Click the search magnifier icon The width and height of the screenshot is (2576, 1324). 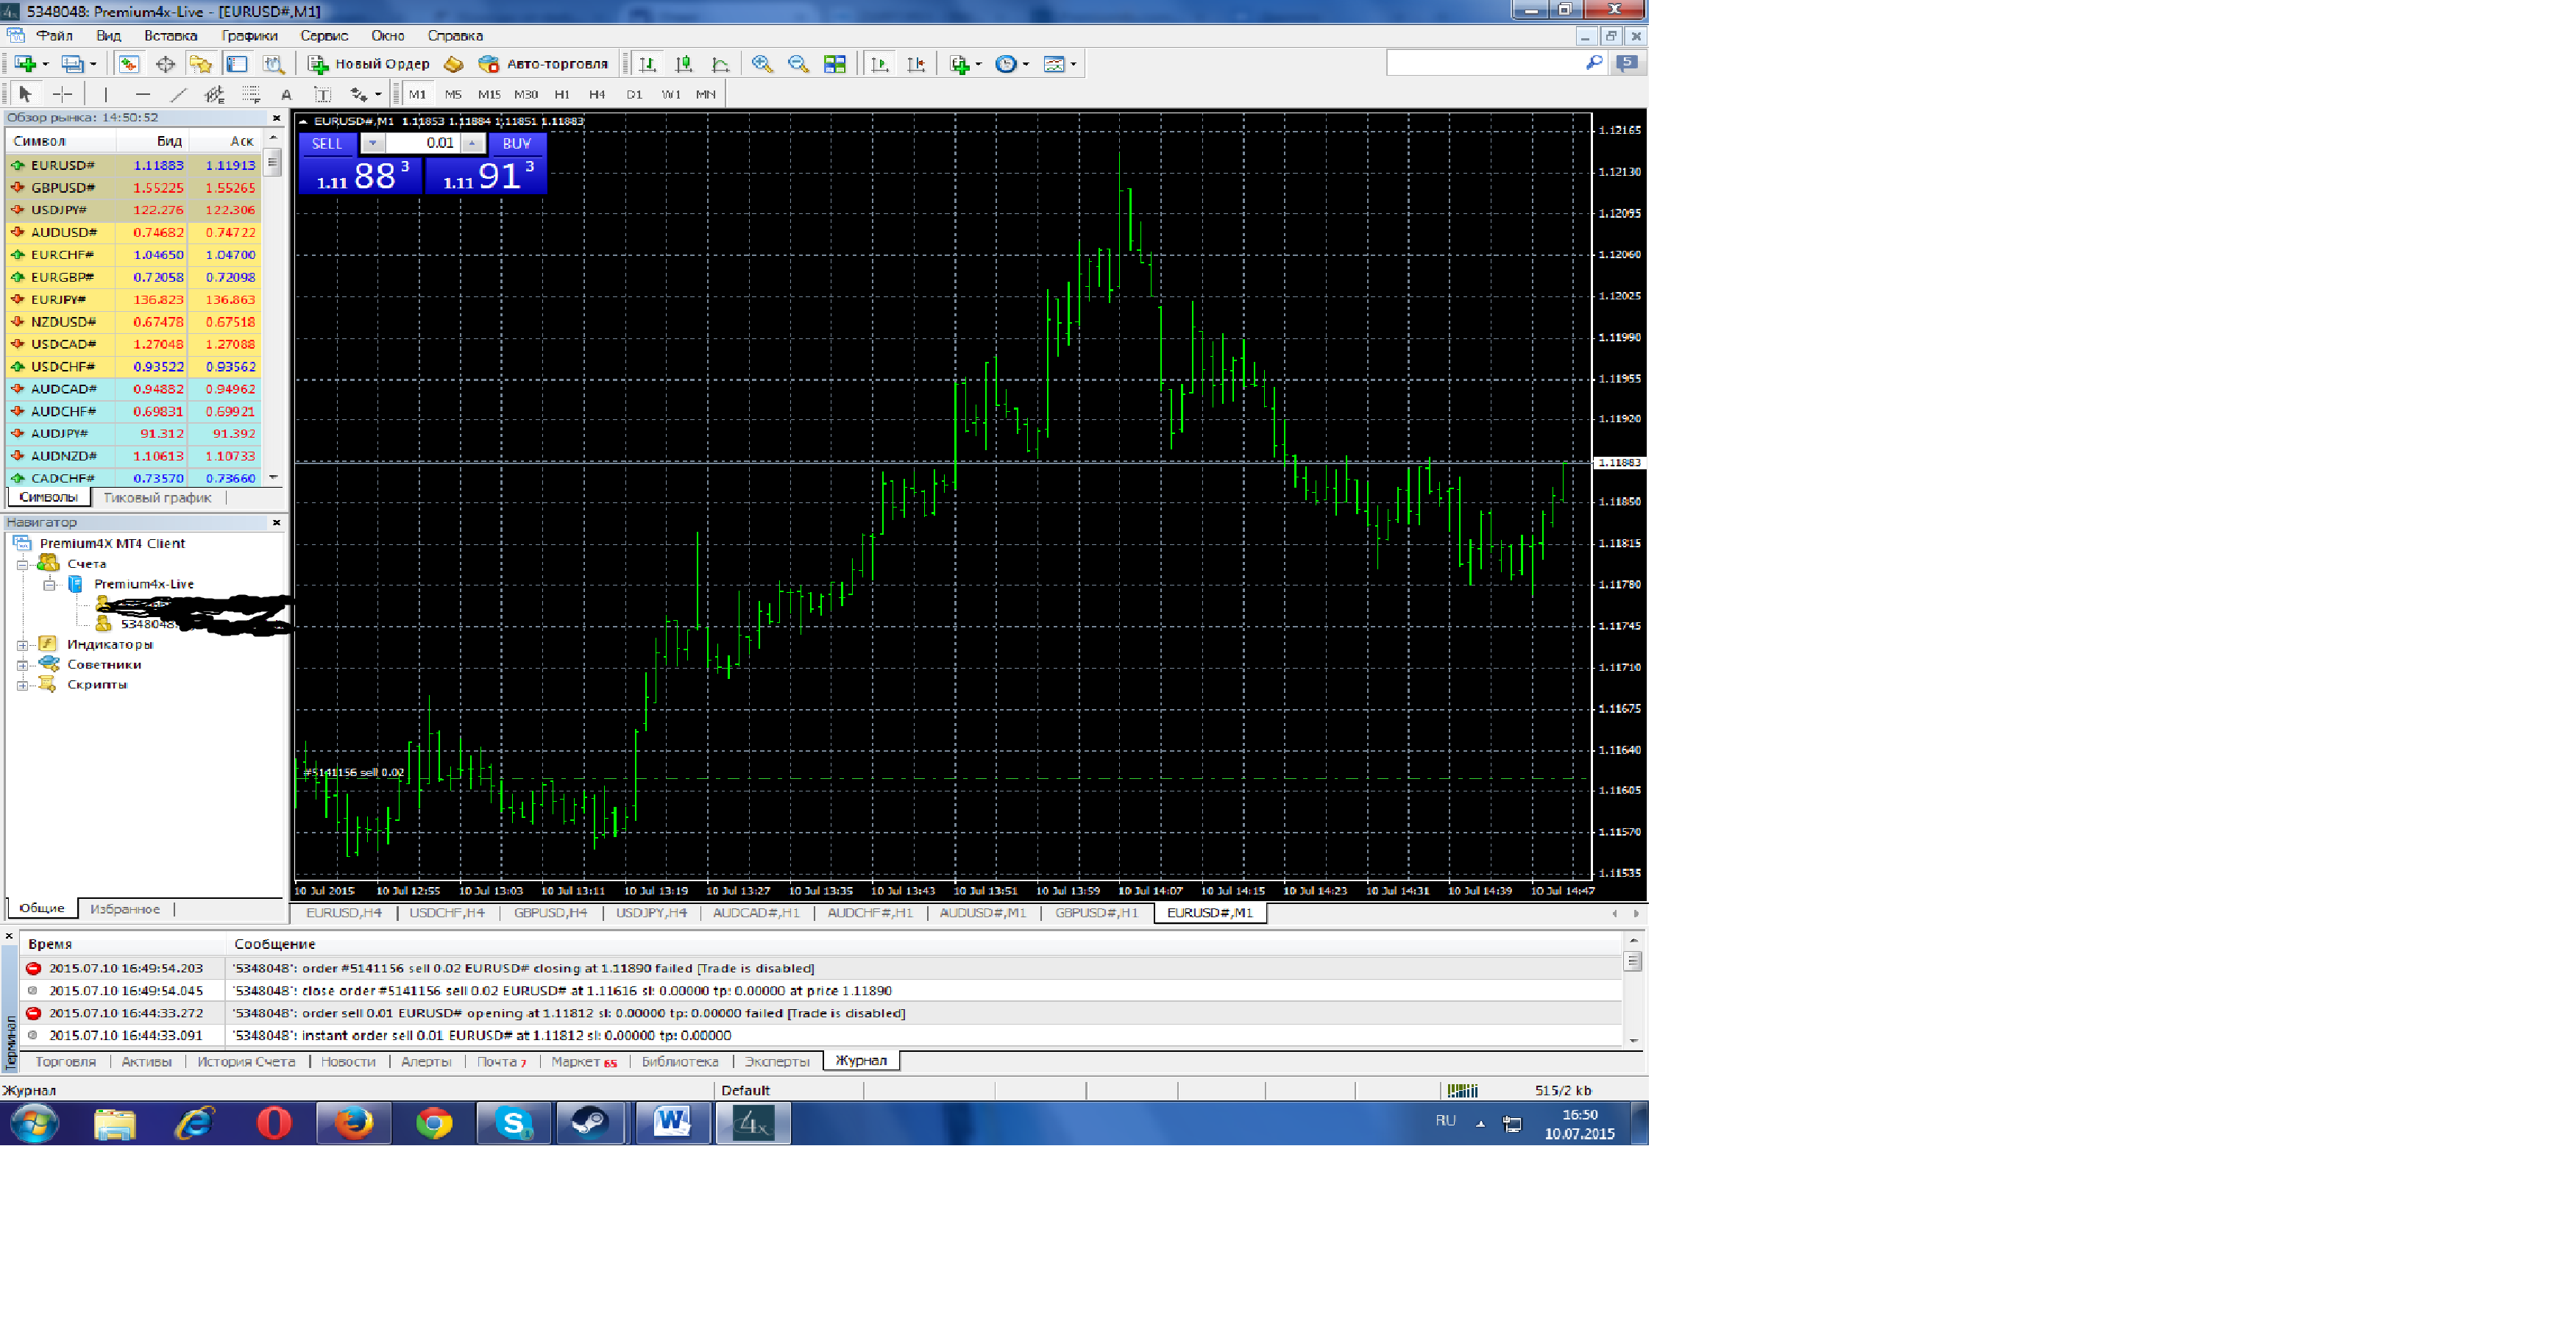(x=1594, y=63)
